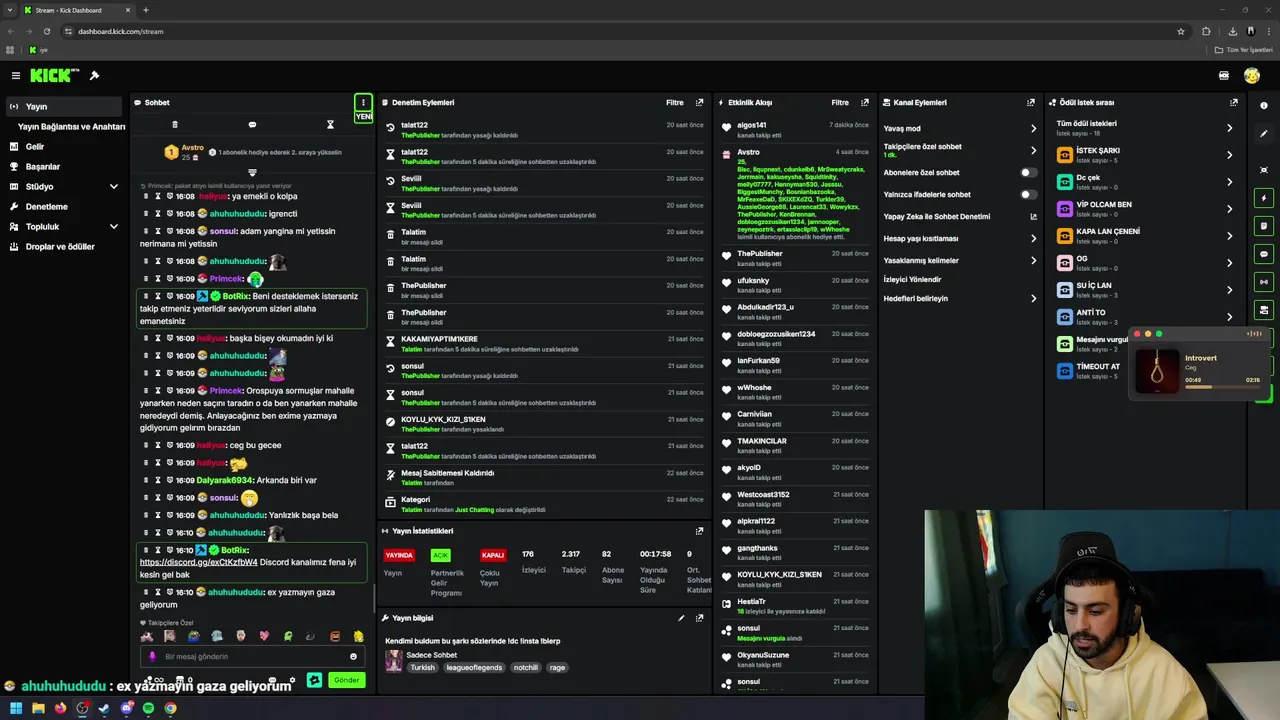Open the emoji picker in the message box
Image resolution: width=1280 pixels, height=720 pixels.
click(x=353, y=657)
